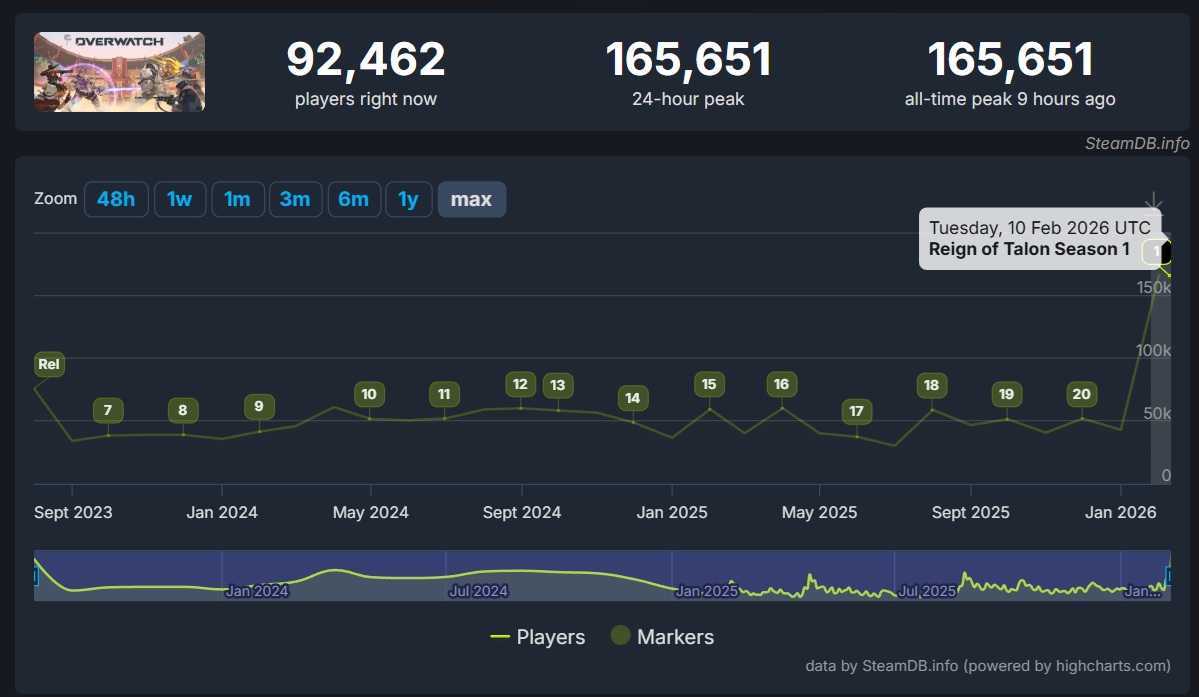Select the 1m zoom range
Viewport: 1199px width, 697px height.
tap(237, 199)
